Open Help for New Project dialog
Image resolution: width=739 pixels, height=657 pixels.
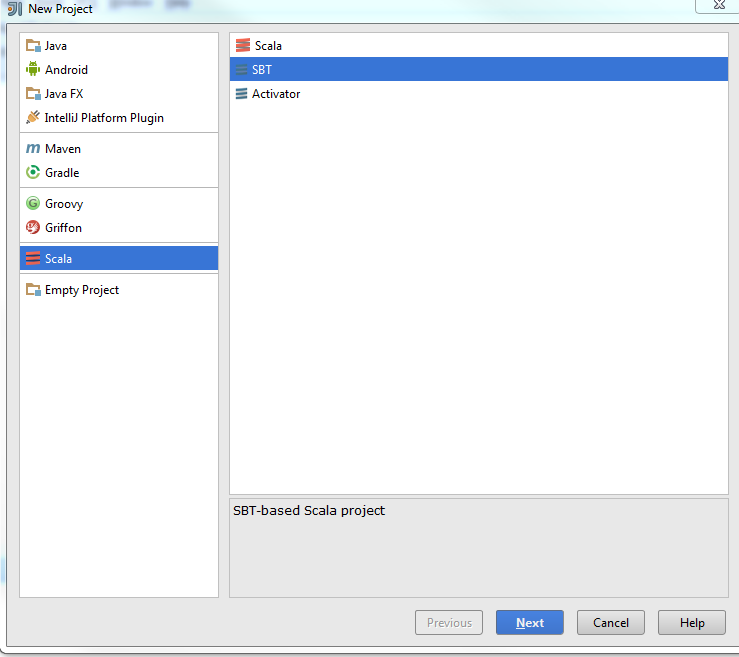point(692,623)
